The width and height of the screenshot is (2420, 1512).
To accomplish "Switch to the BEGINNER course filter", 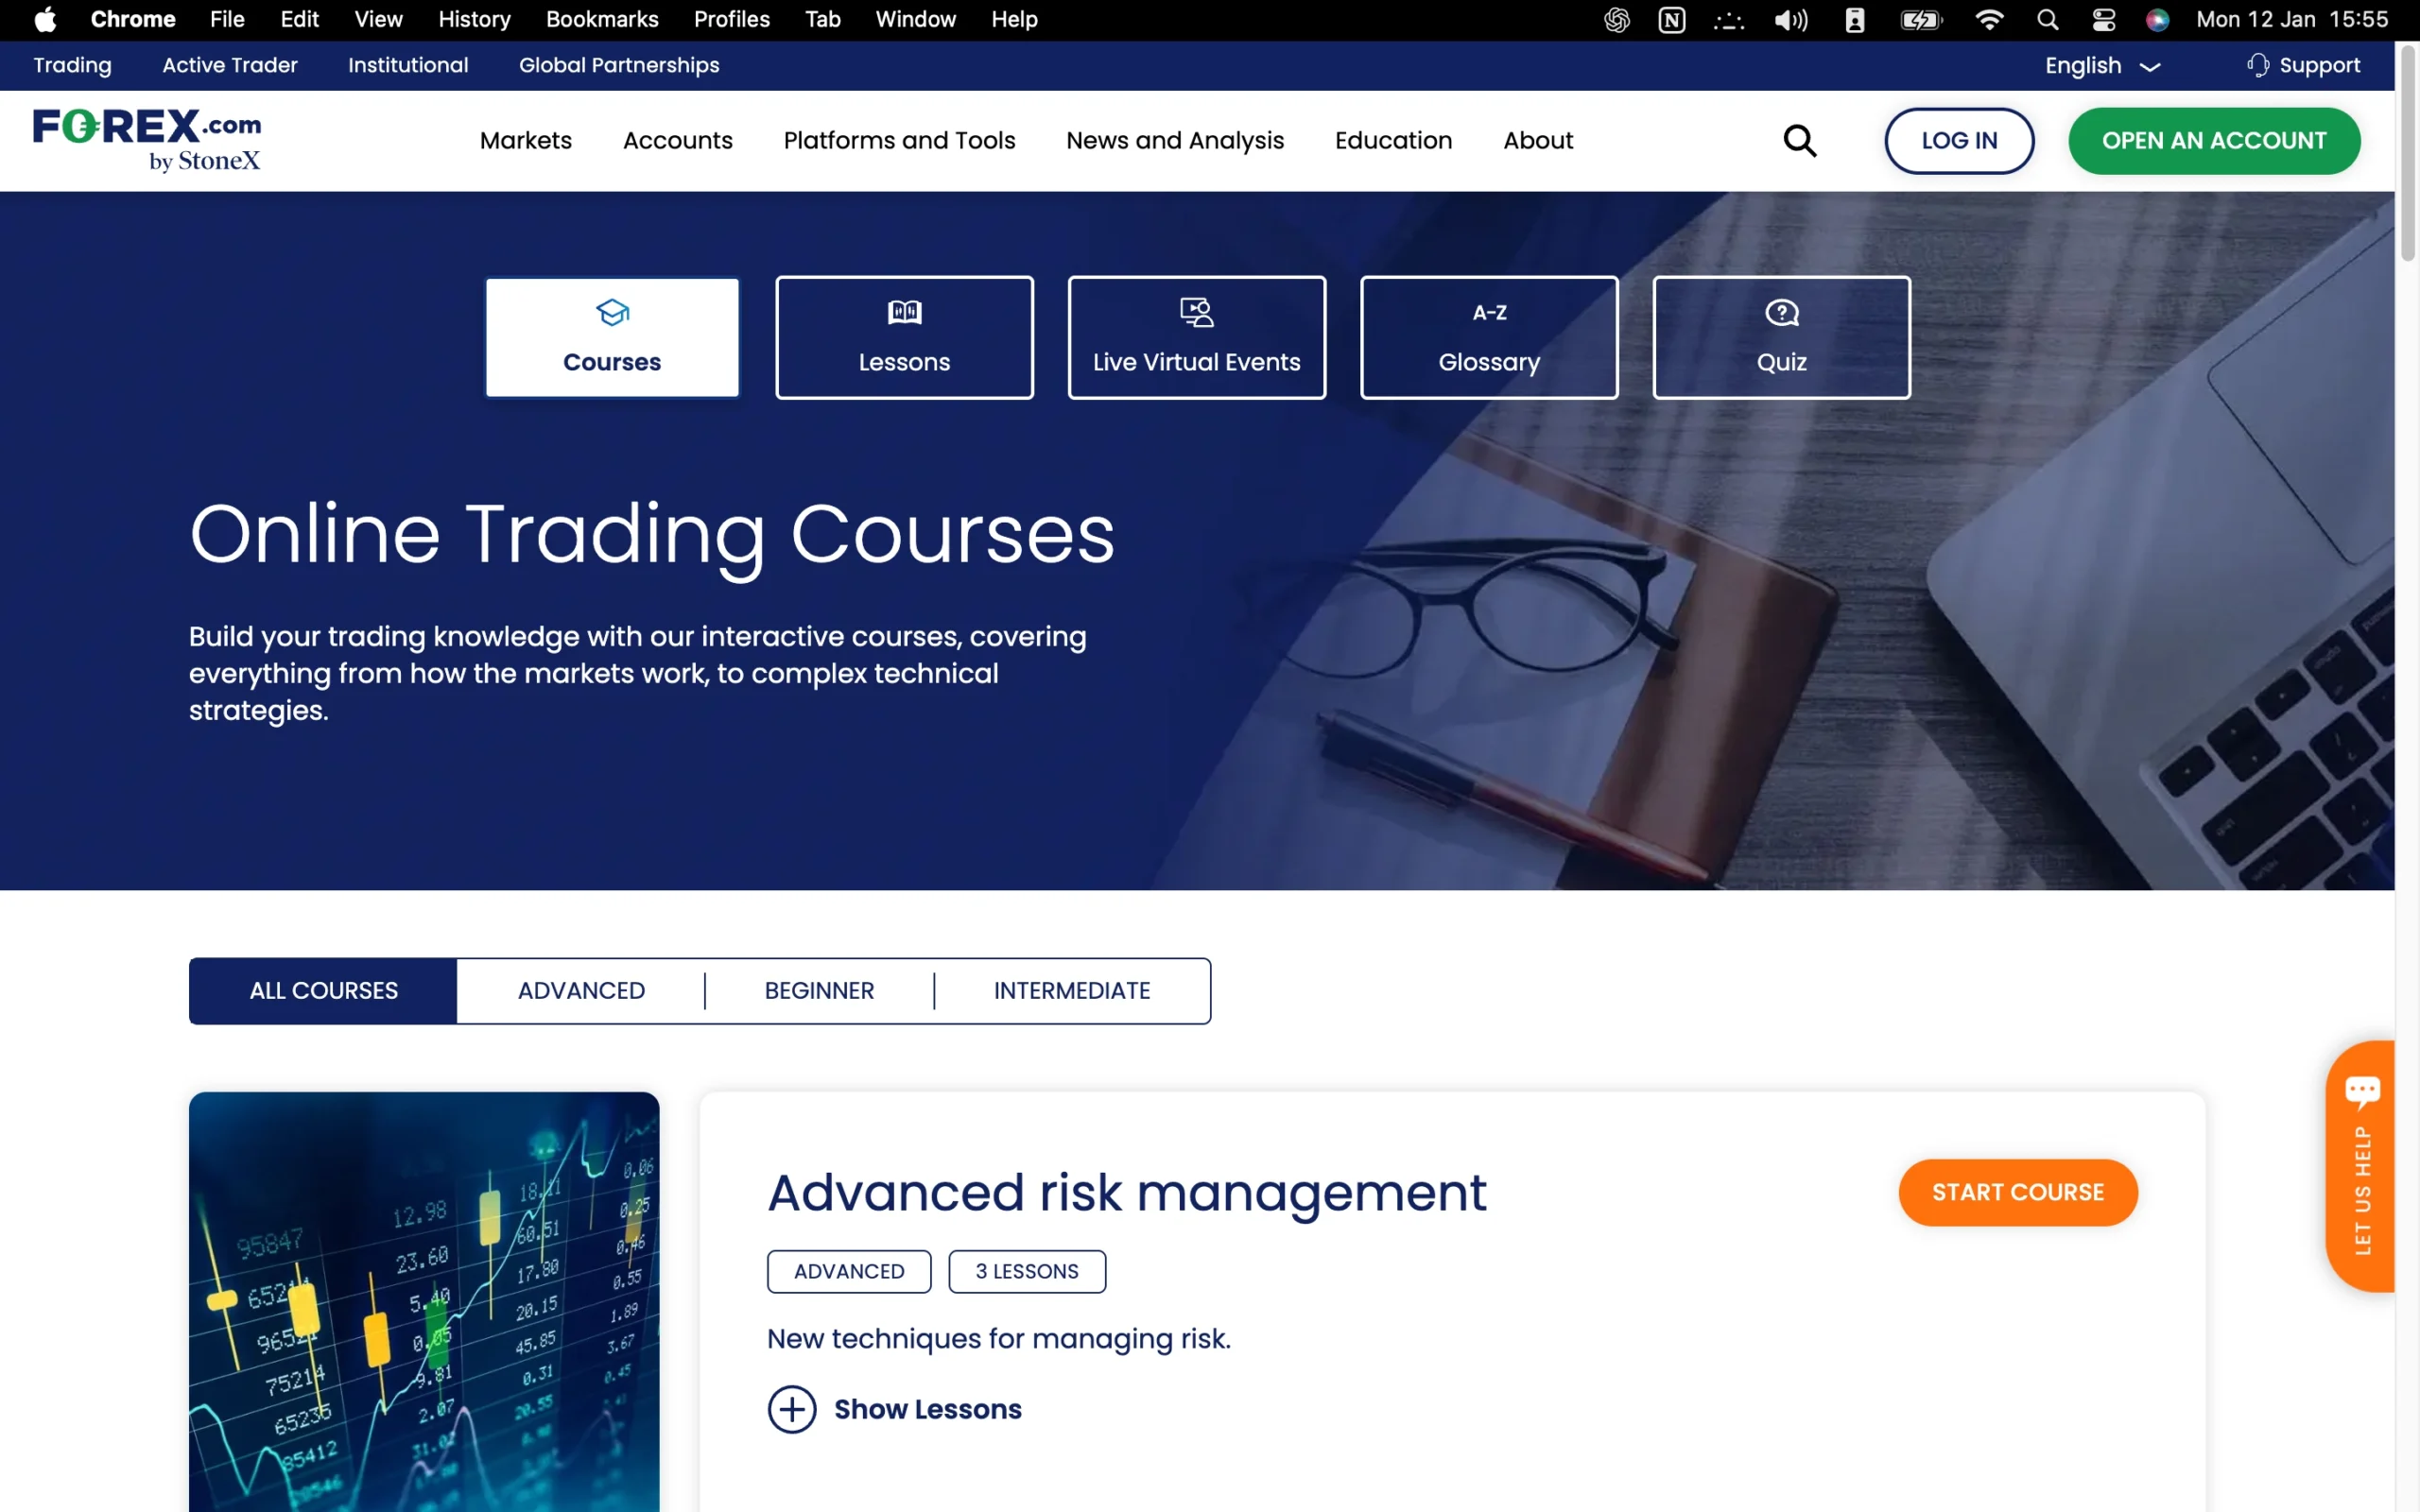I will 819,990.
